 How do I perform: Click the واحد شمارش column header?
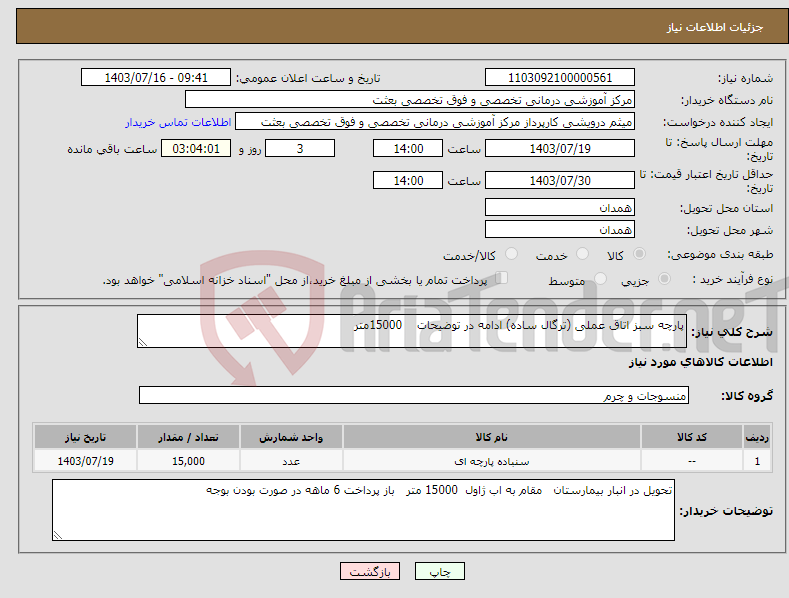(x=291, y=437)
